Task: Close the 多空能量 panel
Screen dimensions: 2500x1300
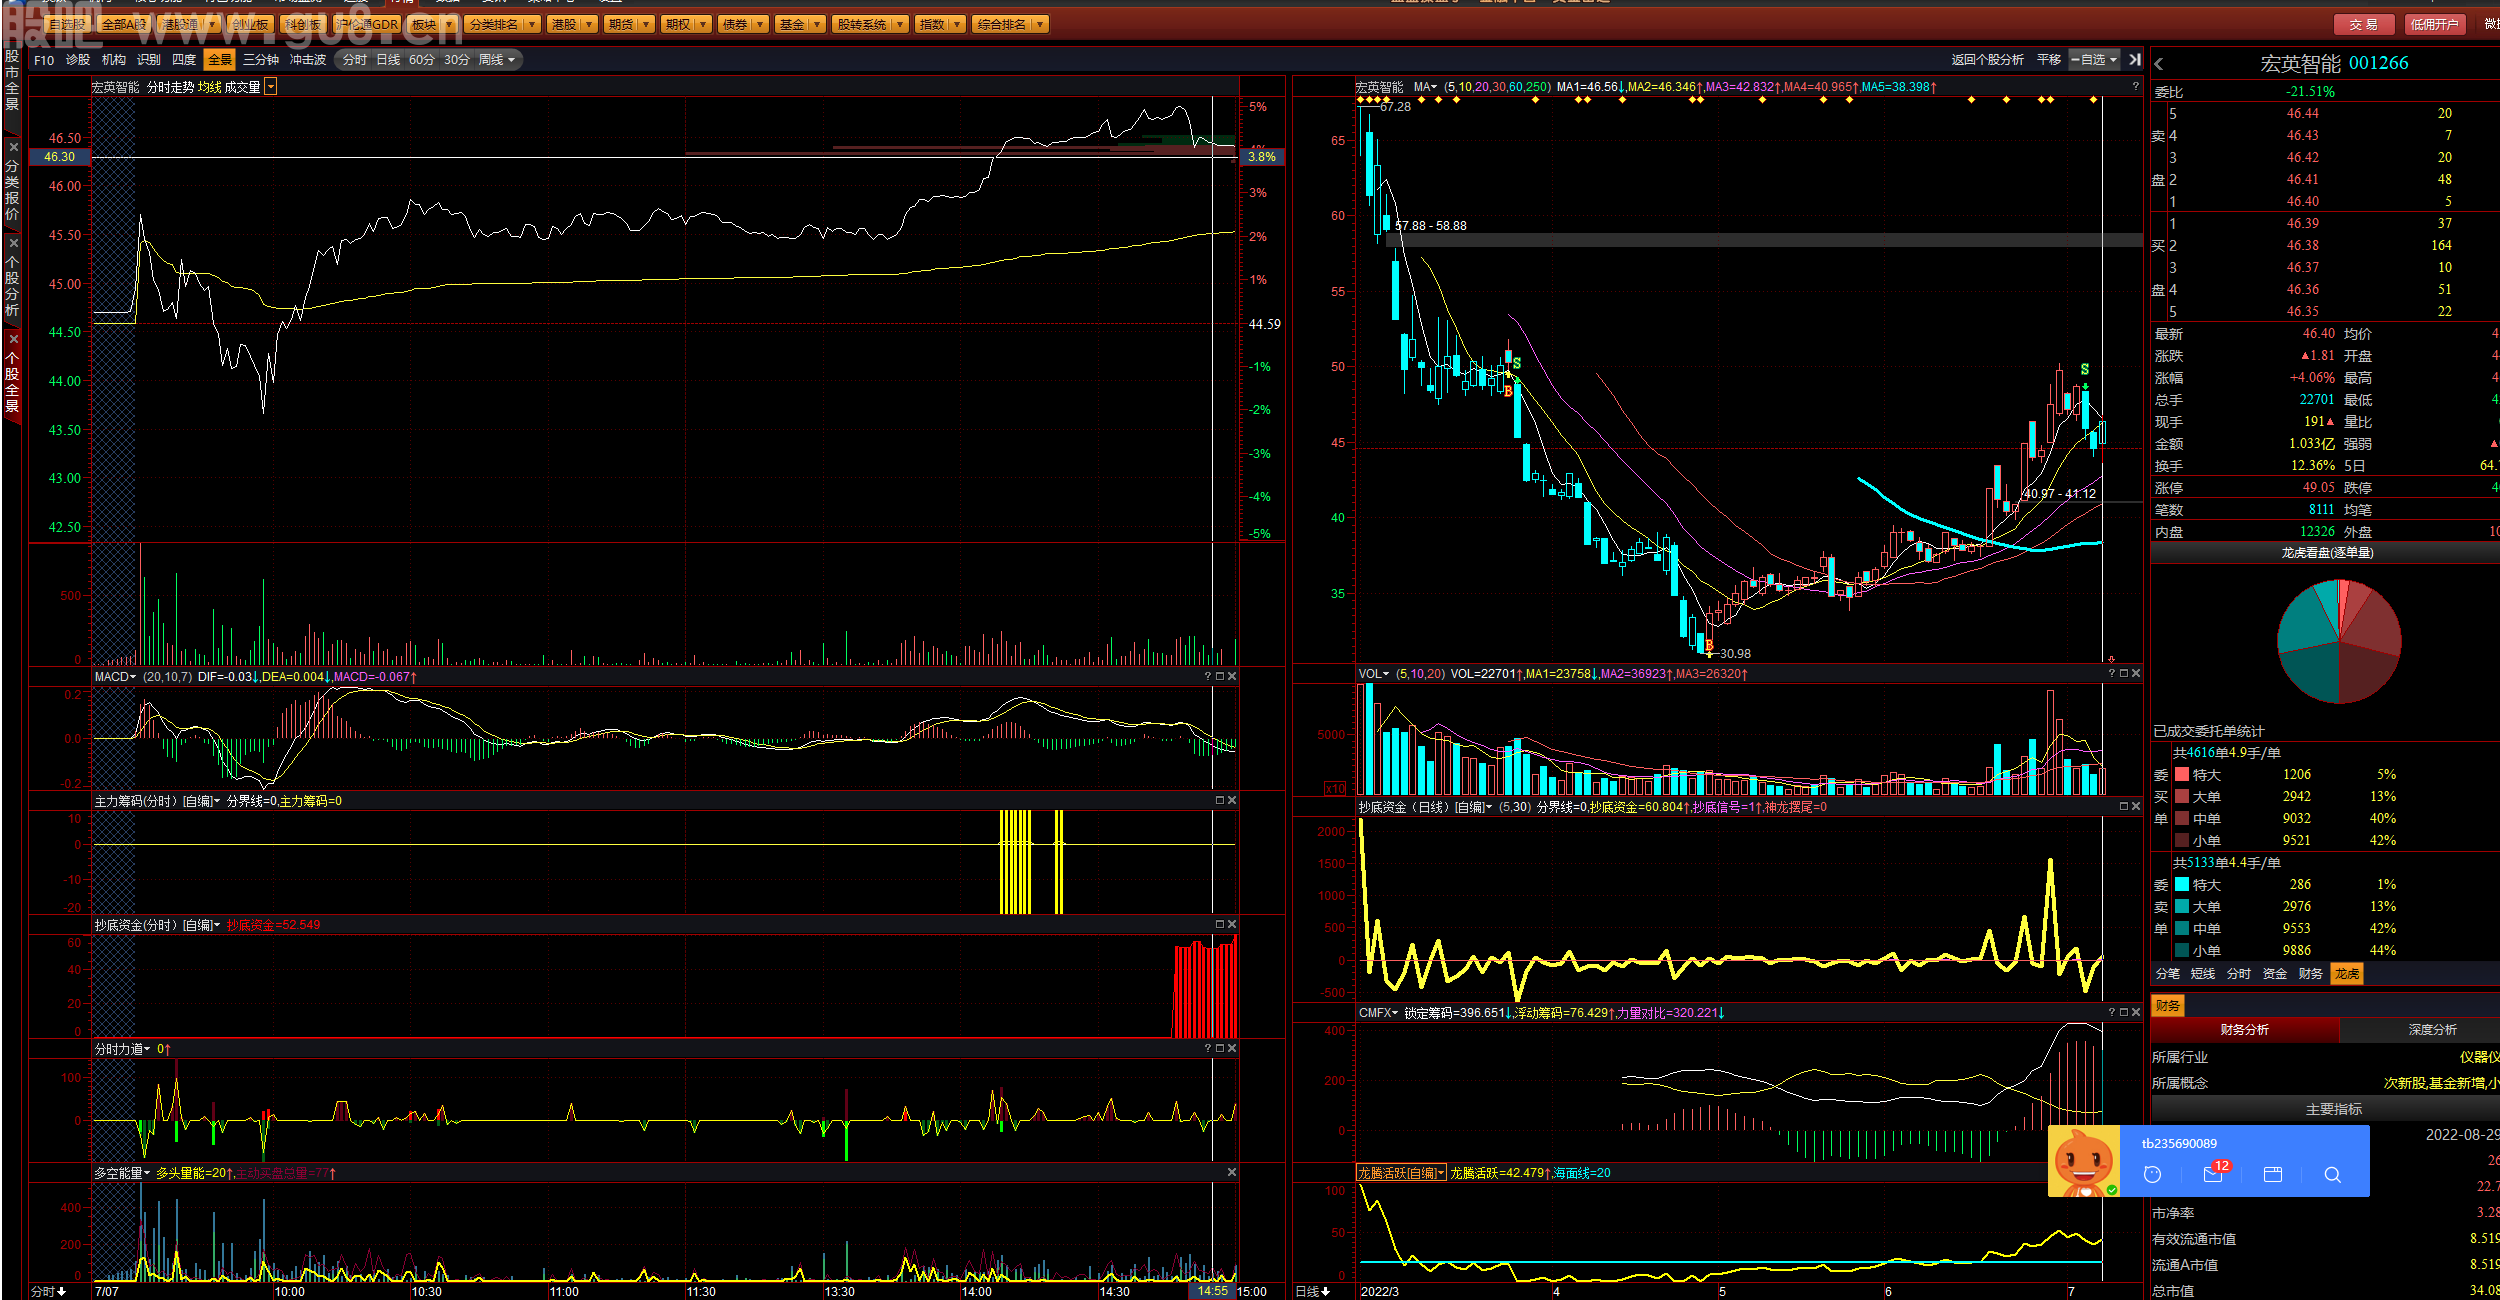Action: [1232, 1173]
